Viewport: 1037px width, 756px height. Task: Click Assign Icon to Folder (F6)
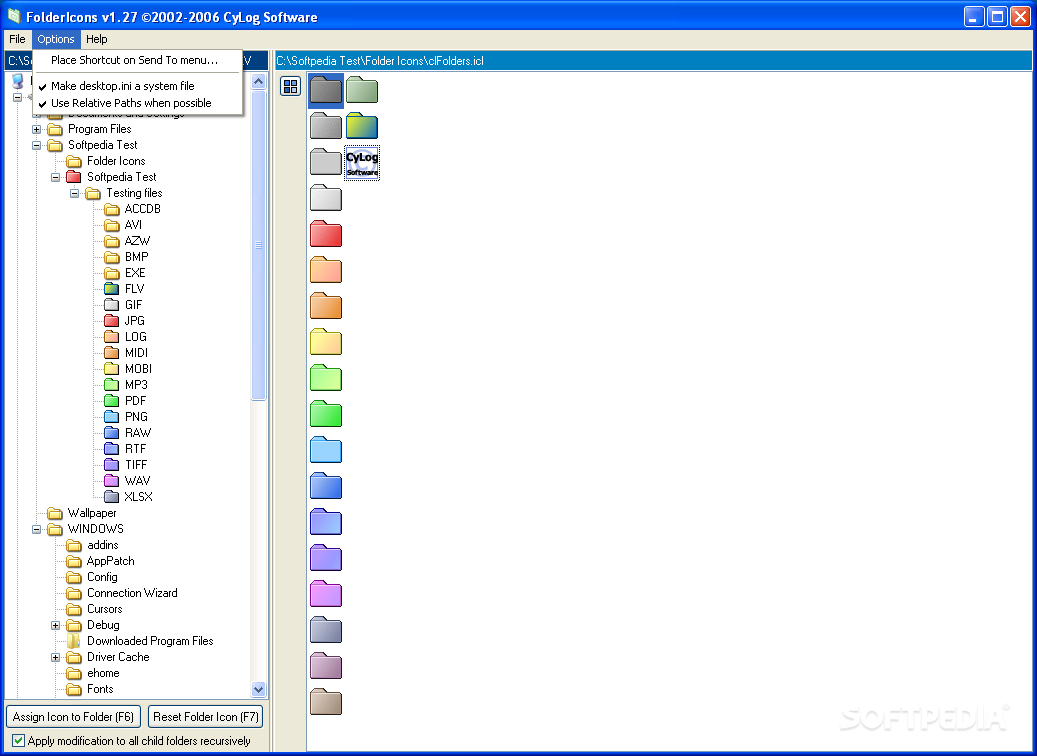73,716
